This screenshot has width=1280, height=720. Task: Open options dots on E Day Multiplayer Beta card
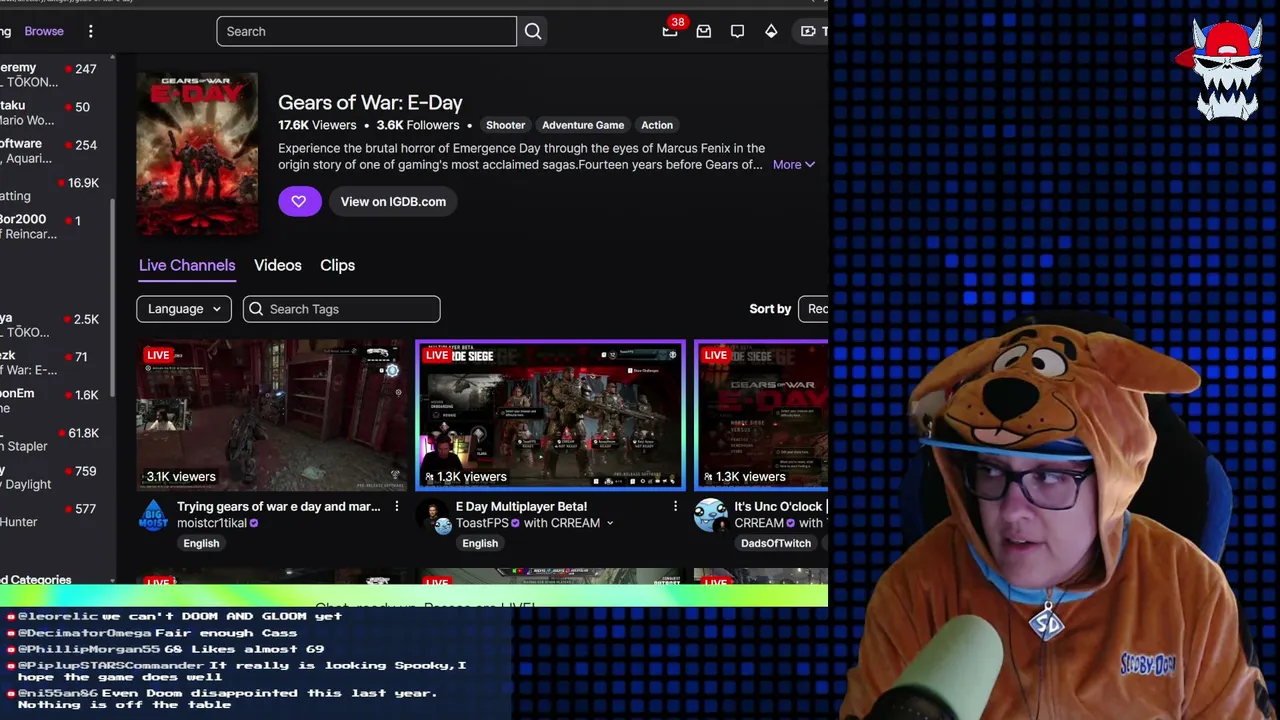(x=675, y=507)
